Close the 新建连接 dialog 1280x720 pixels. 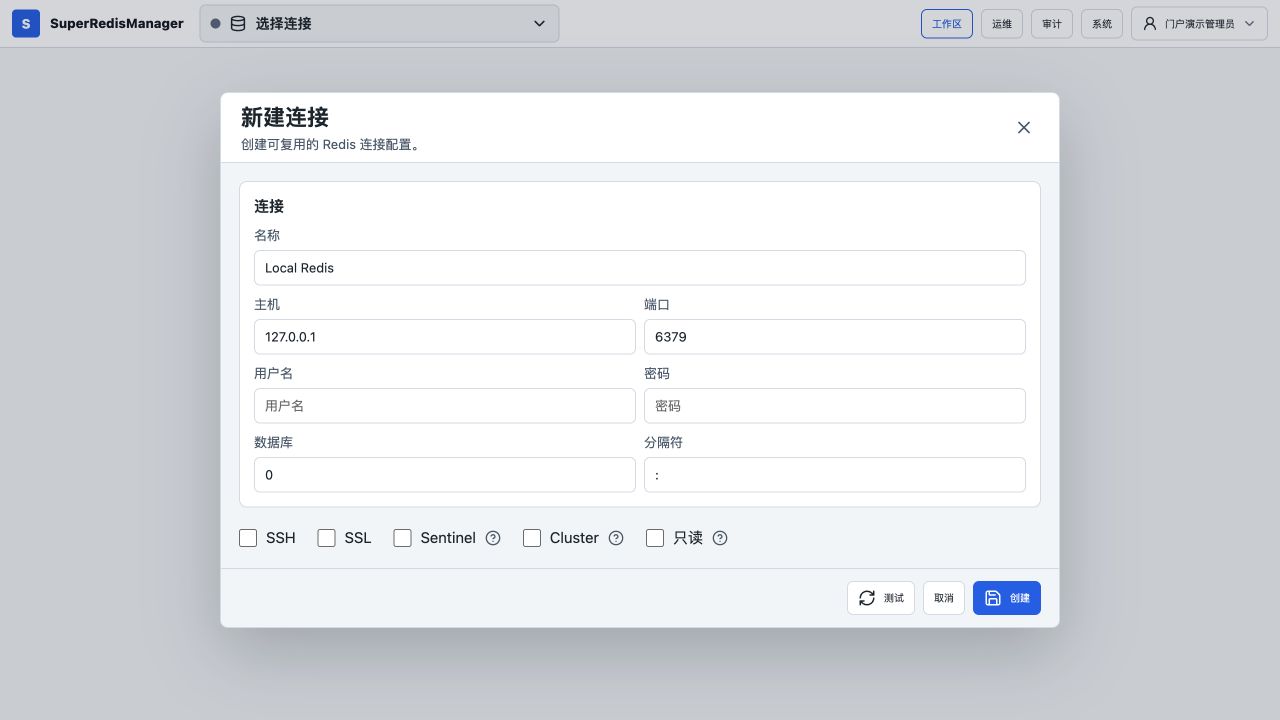pos(1024,127)
